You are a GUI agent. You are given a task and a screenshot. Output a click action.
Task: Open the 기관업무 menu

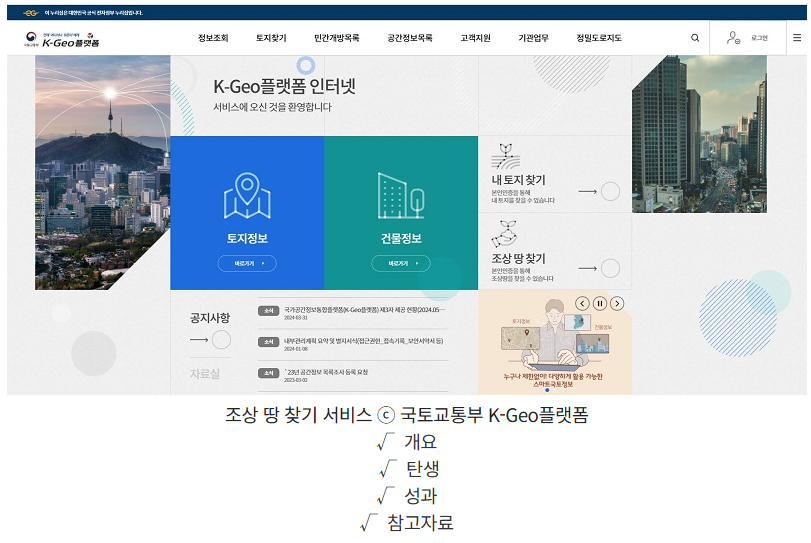pos(533,38)
